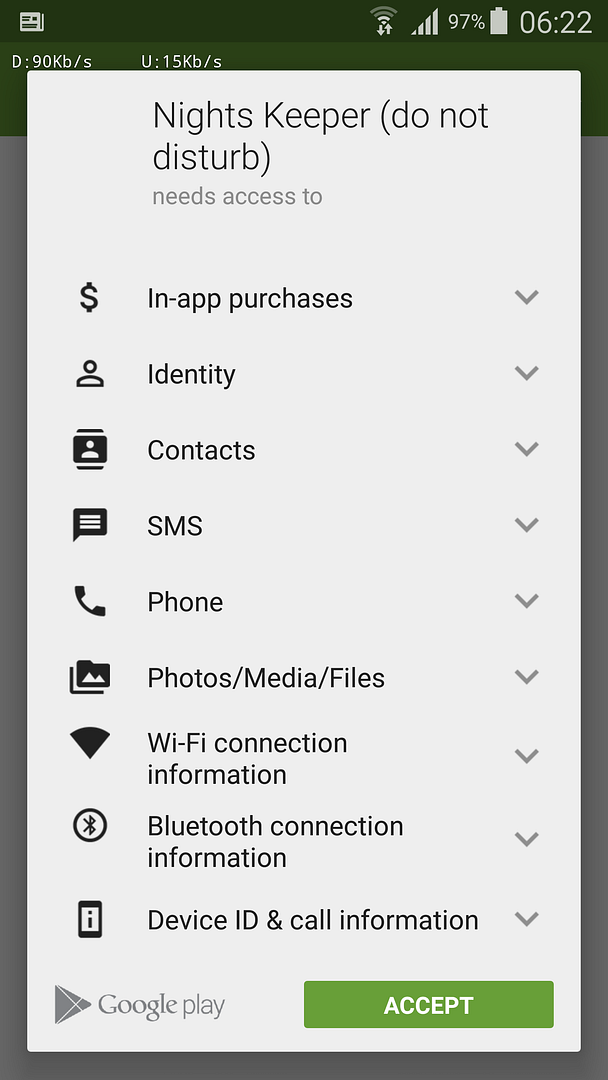
Task: Tap the Google Play logo
Action: 140,1005
